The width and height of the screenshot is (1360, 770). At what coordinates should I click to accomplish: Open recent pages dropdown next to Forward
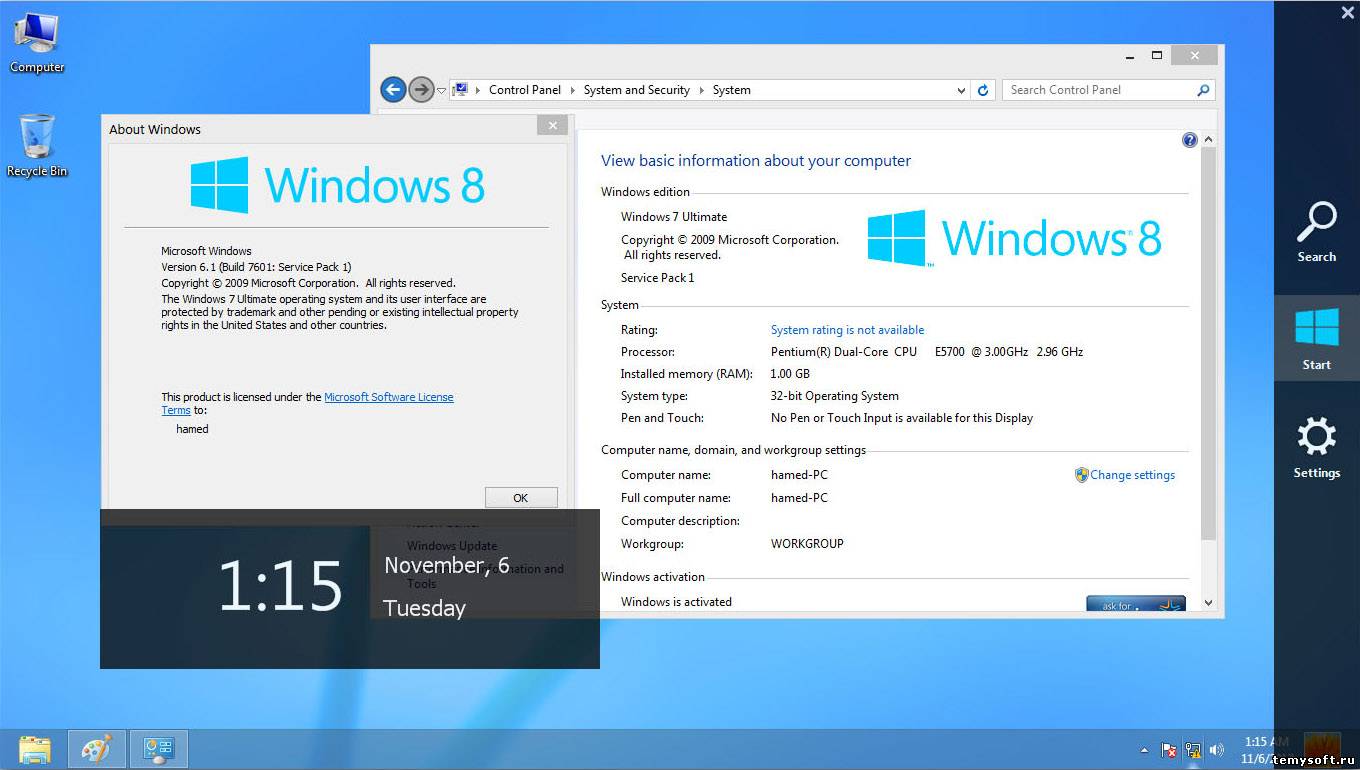click(x=441, y=91)
